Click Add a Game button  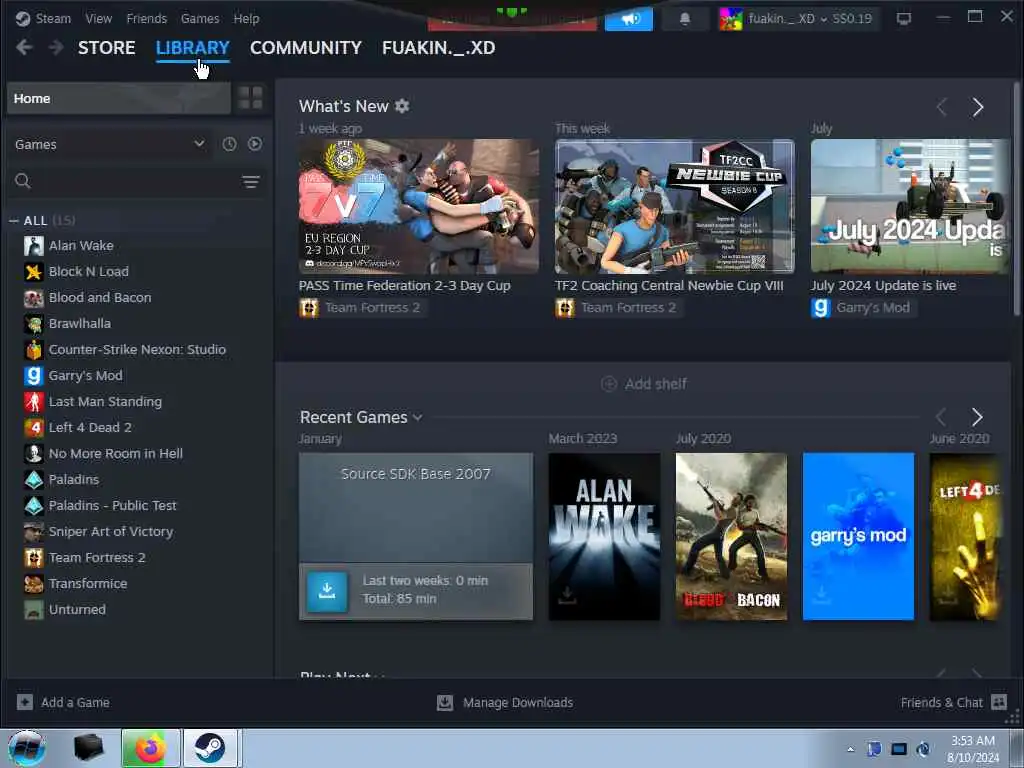coord(63,703)
